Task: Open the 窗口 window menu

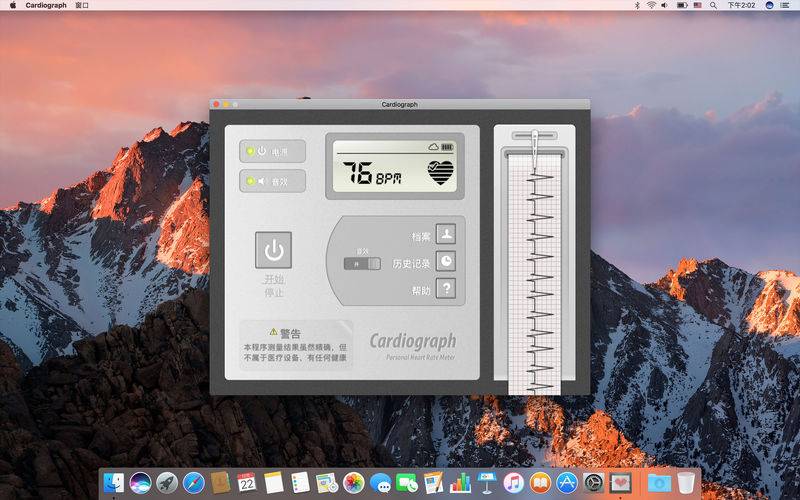Action: 82,5
